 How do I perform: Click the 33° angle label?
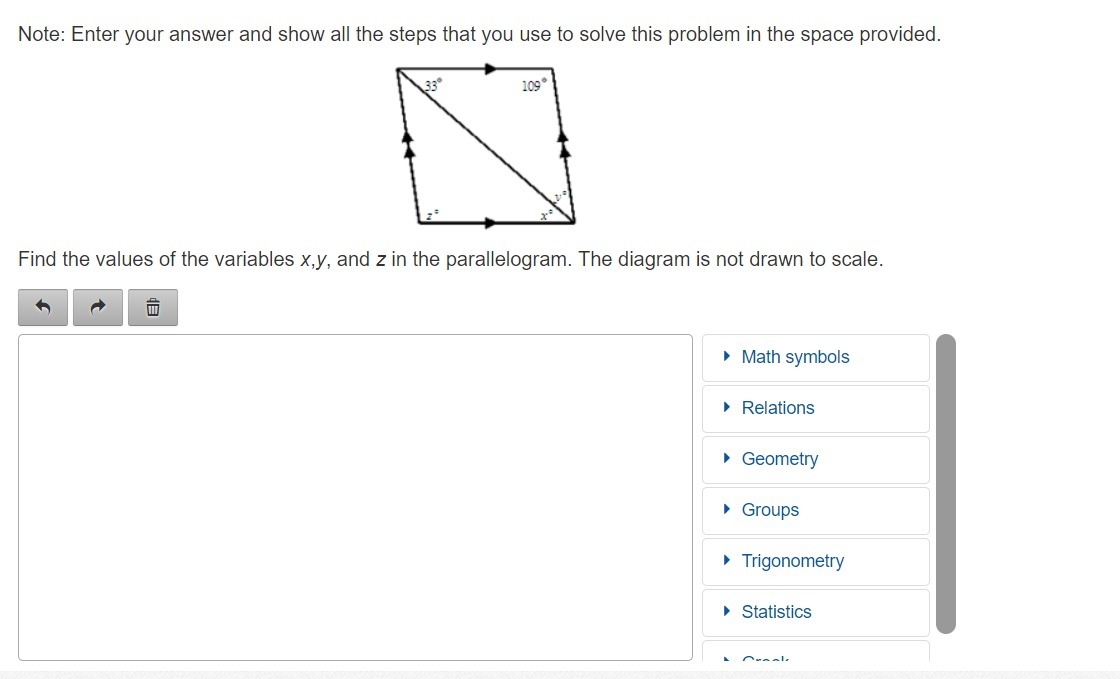point(432,86)
